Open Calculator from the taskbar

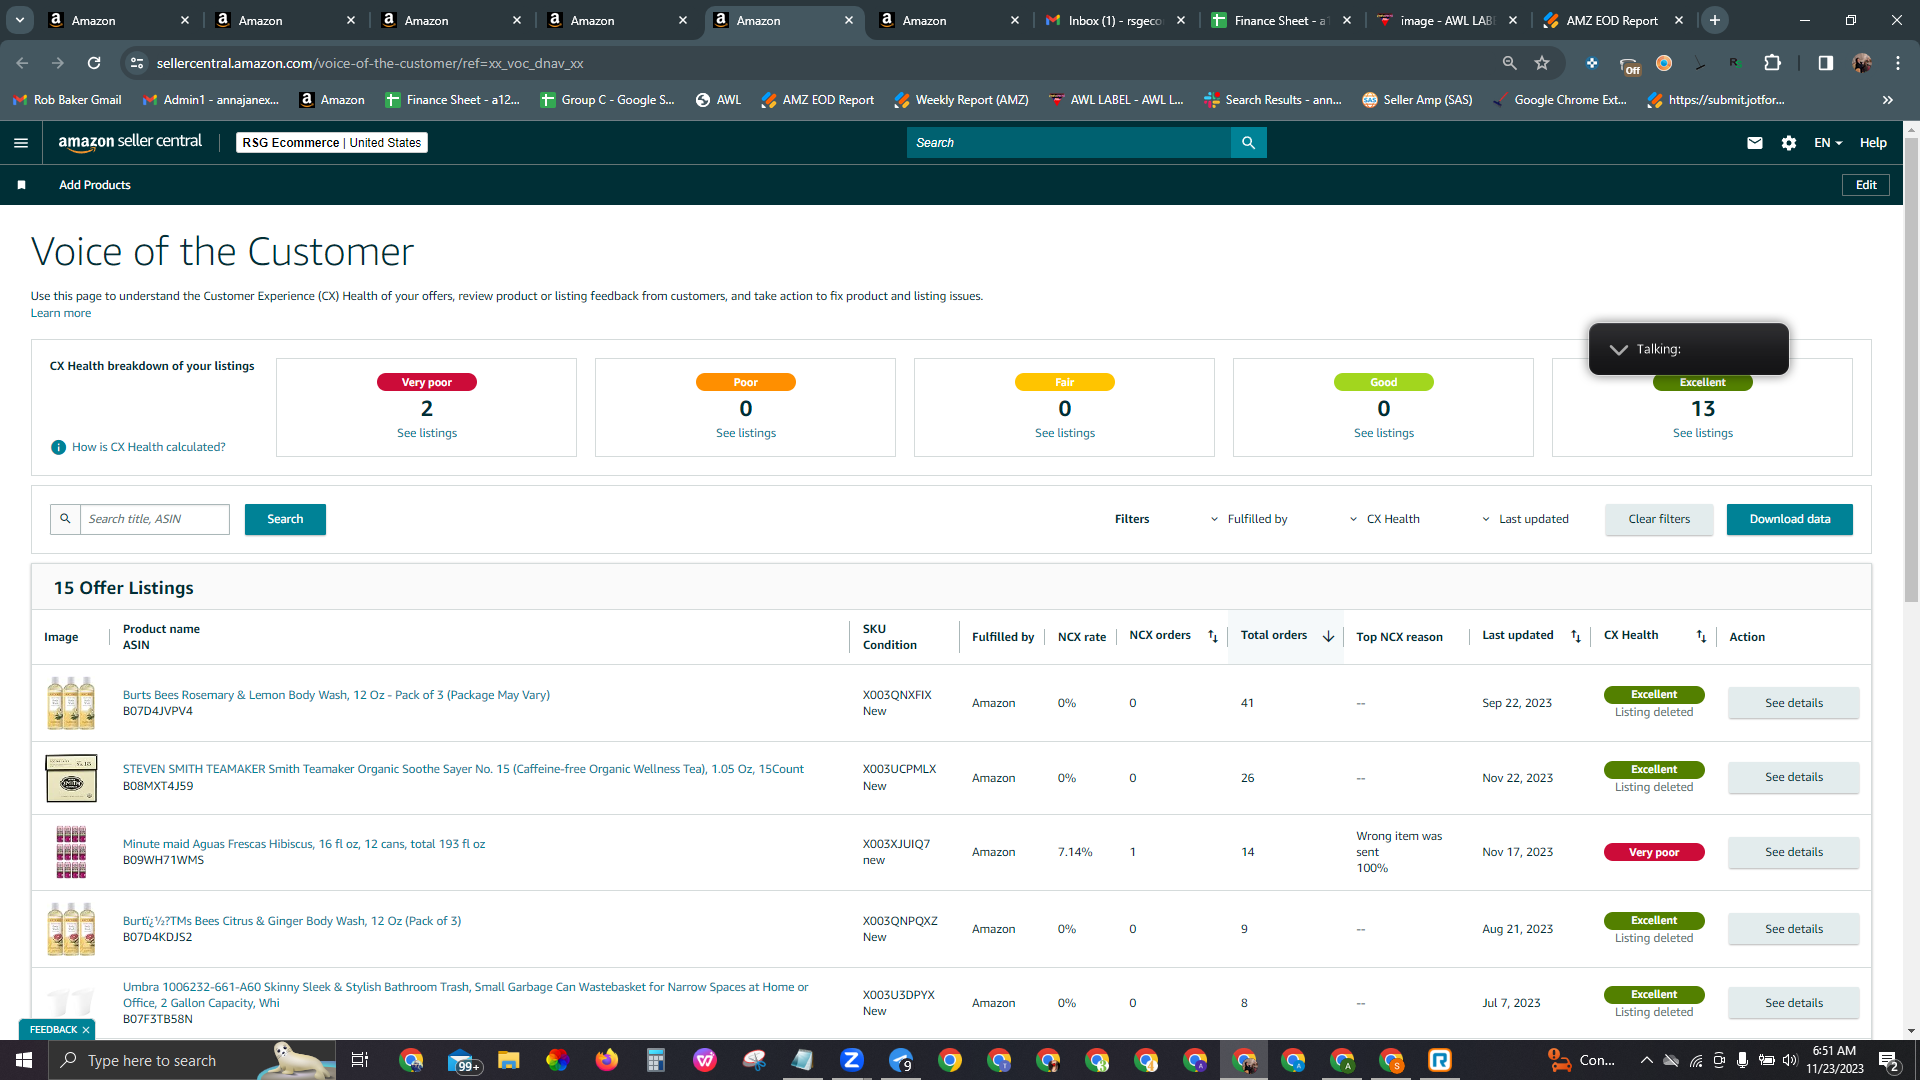coord(655,1060)
